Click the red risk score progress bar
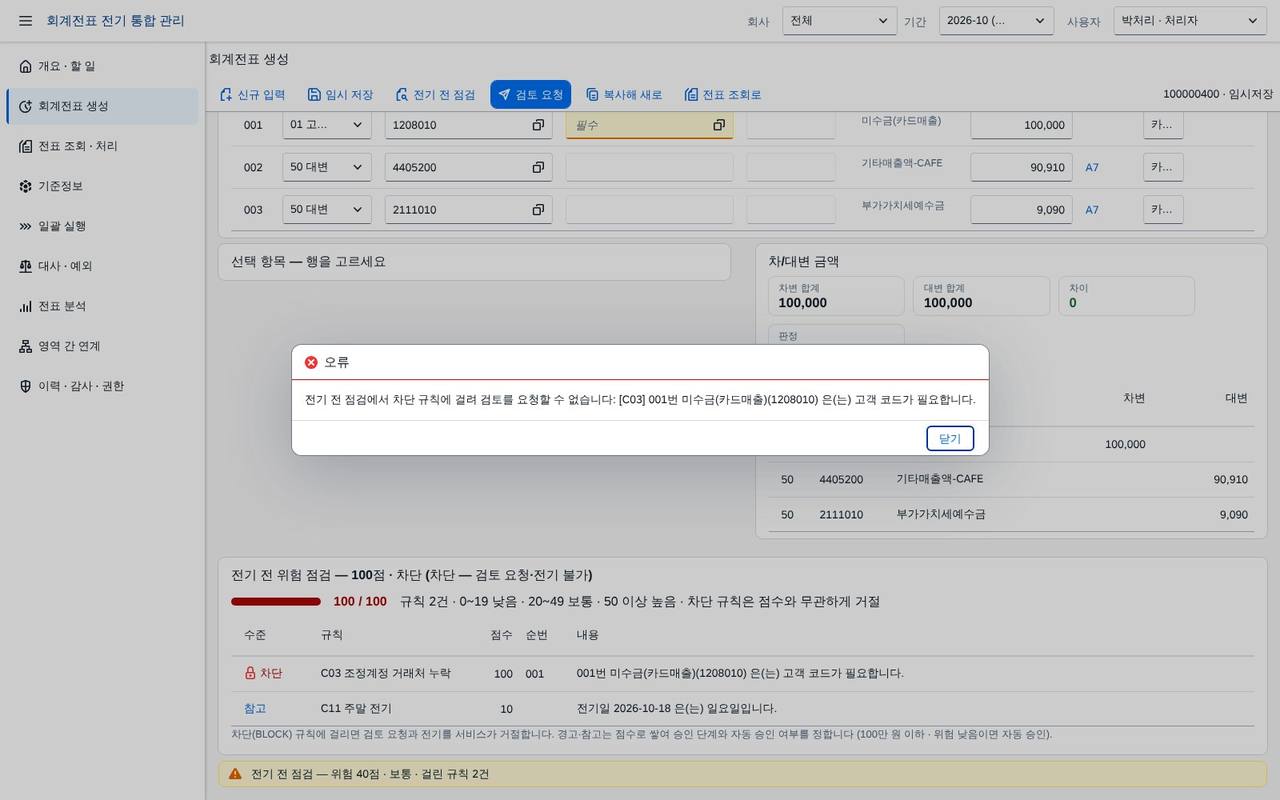 [276, 602]
